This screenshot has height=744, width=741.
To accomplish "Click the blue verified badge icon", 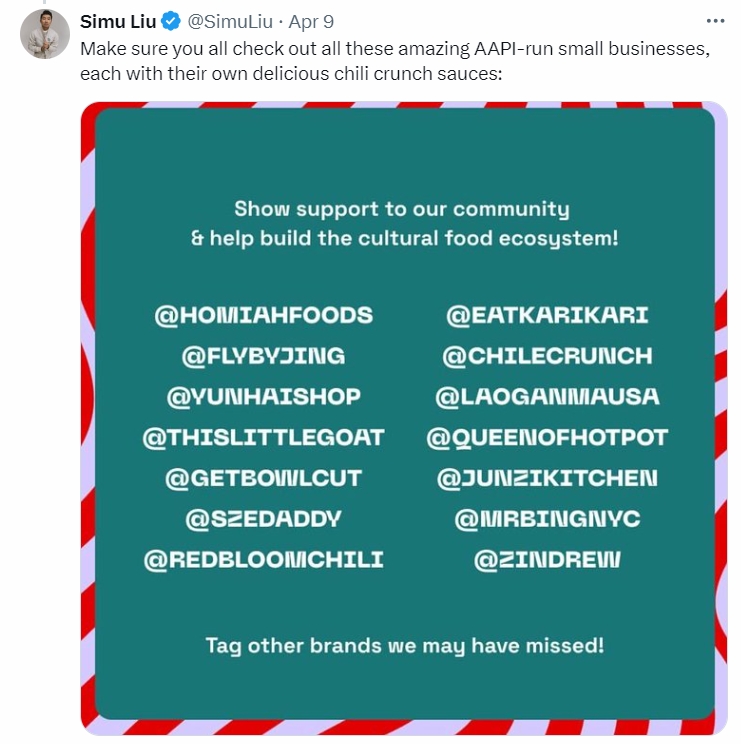I will [171, 22].
